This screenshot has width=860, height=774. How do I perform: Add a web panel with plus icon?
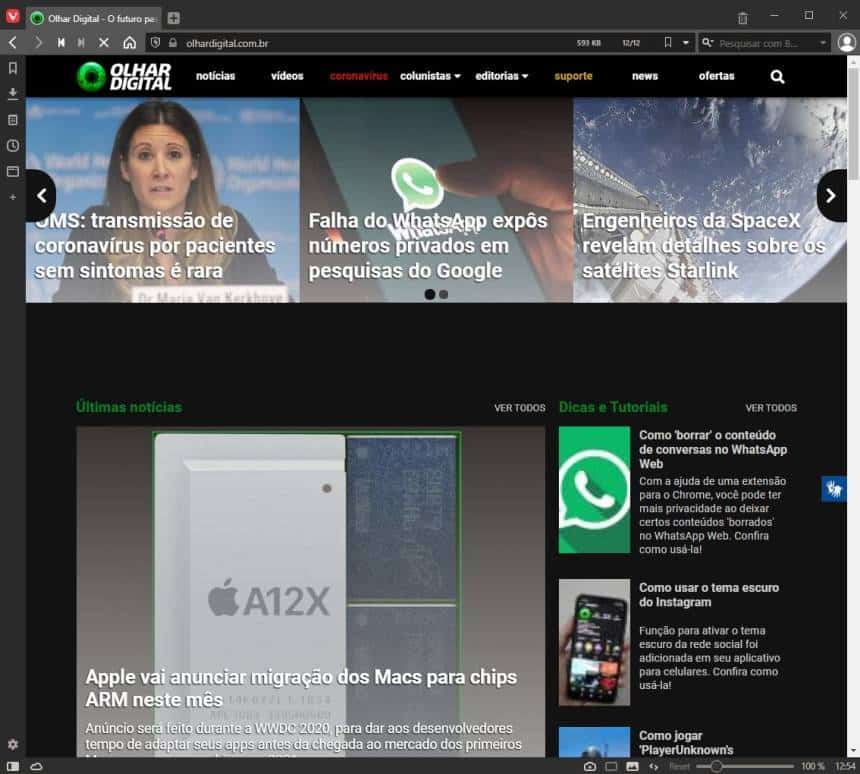(13, 197)
